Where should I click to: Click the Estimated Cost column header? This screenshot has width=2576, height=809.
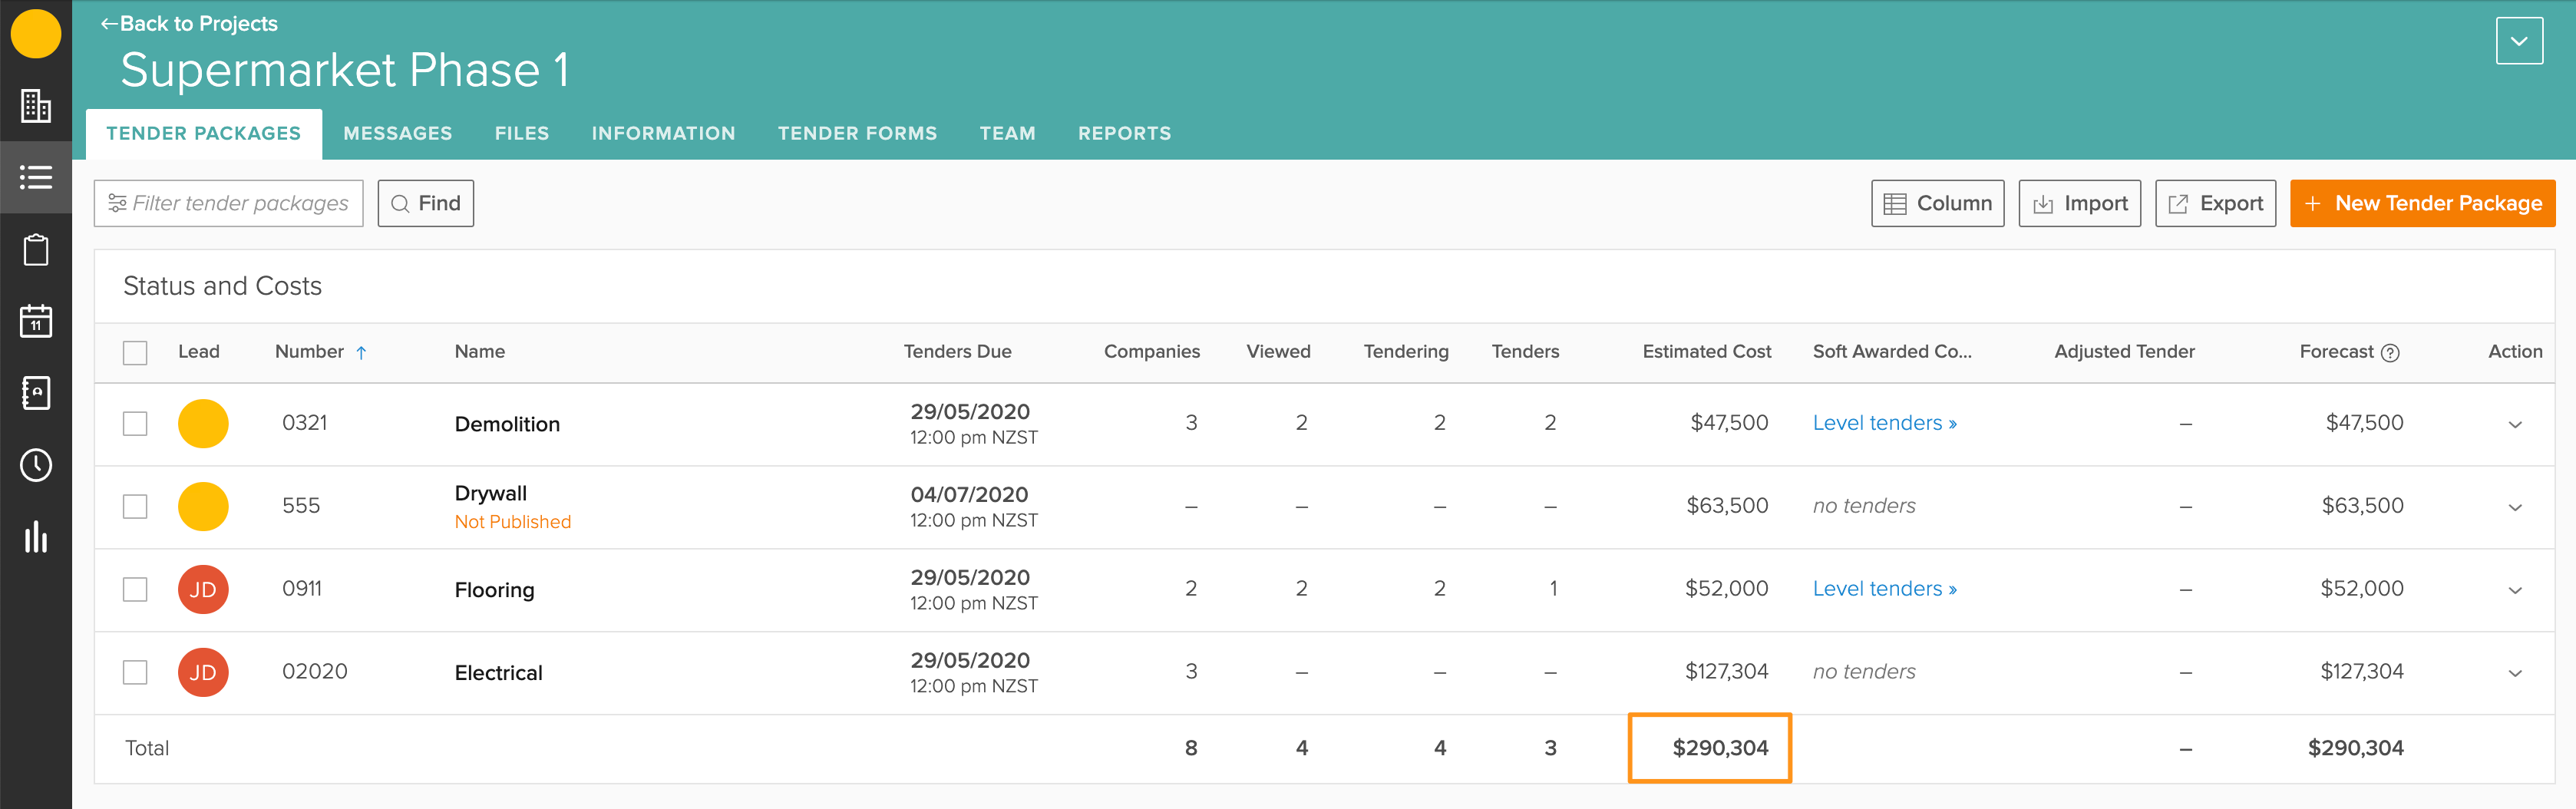click(1706, 352)
